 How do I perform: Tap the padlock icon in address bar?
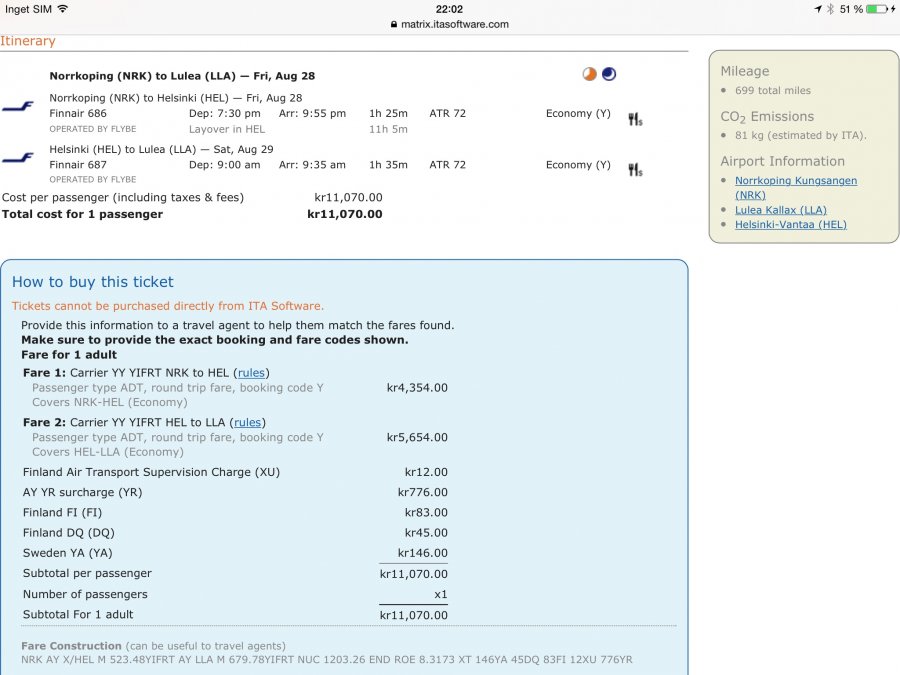point(394,24)
